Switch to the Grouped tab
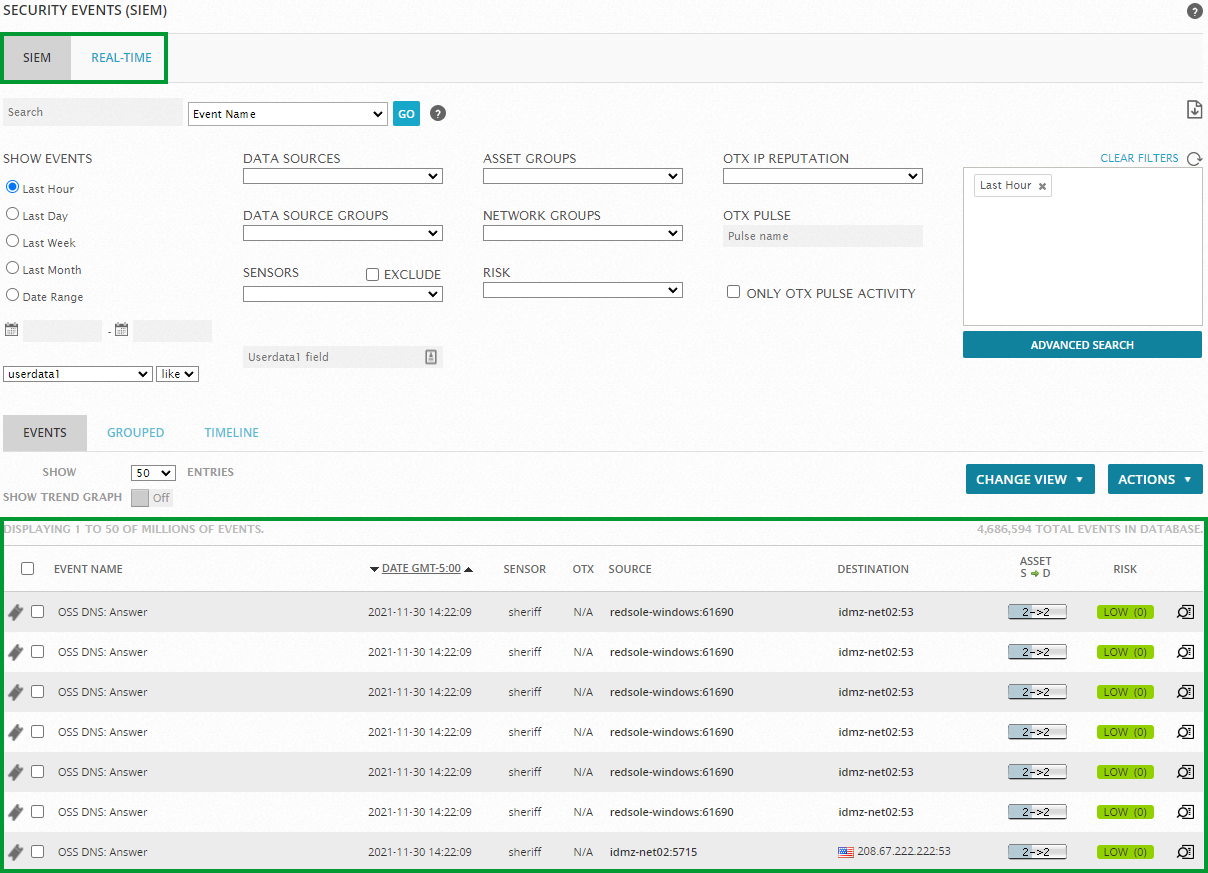 136,433
